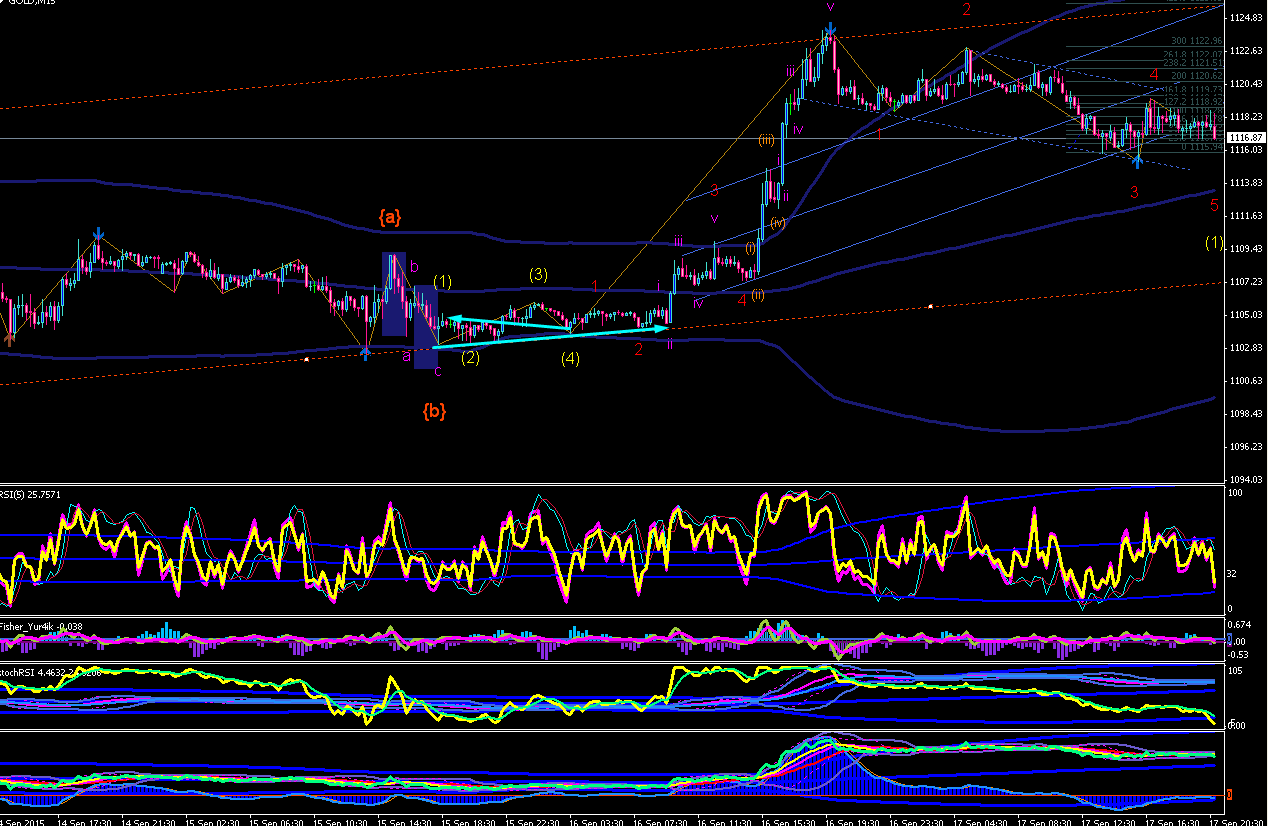
Task: Select the red wave 5 label
Action: coord(1214,205)
